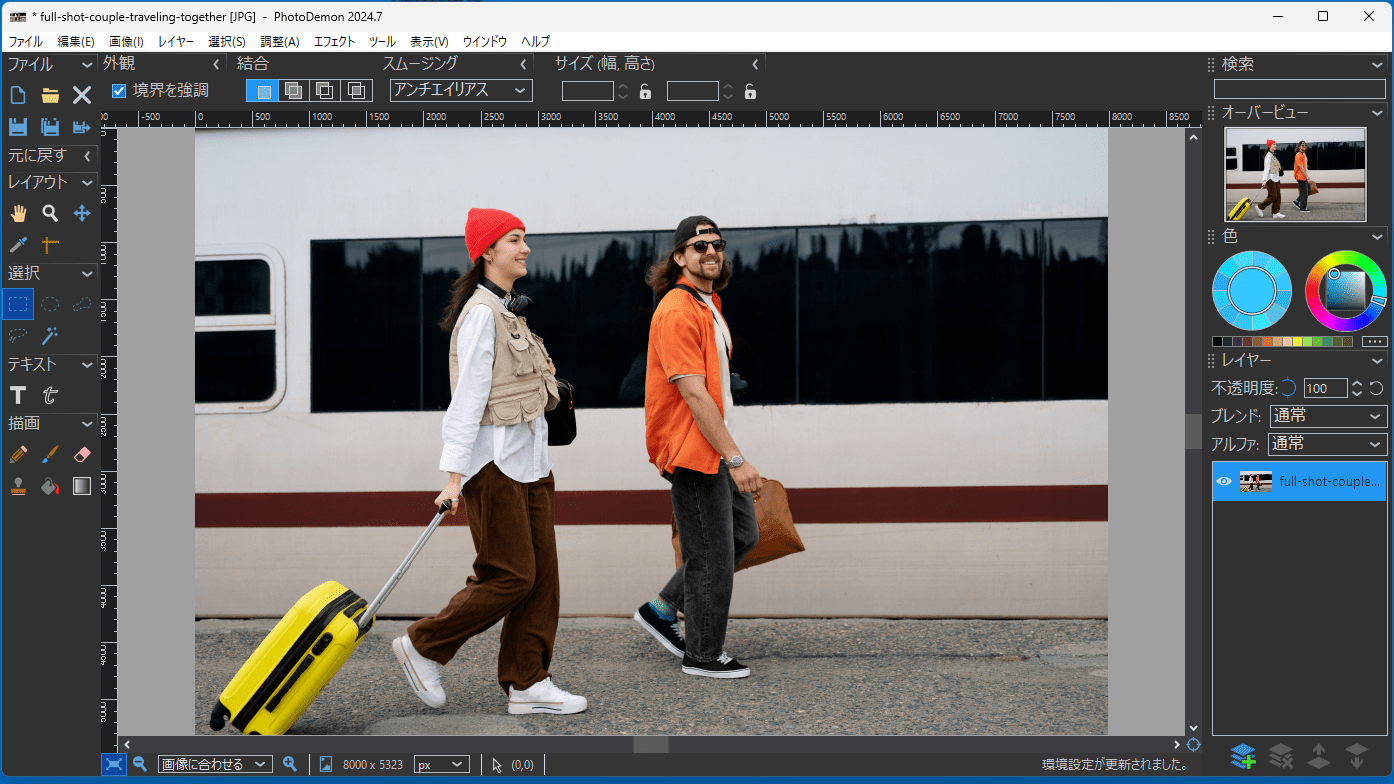Viewport: 1394px width, 784px height.
Task: Collapse the 色 panel
Action: (x=1378, y=237)
